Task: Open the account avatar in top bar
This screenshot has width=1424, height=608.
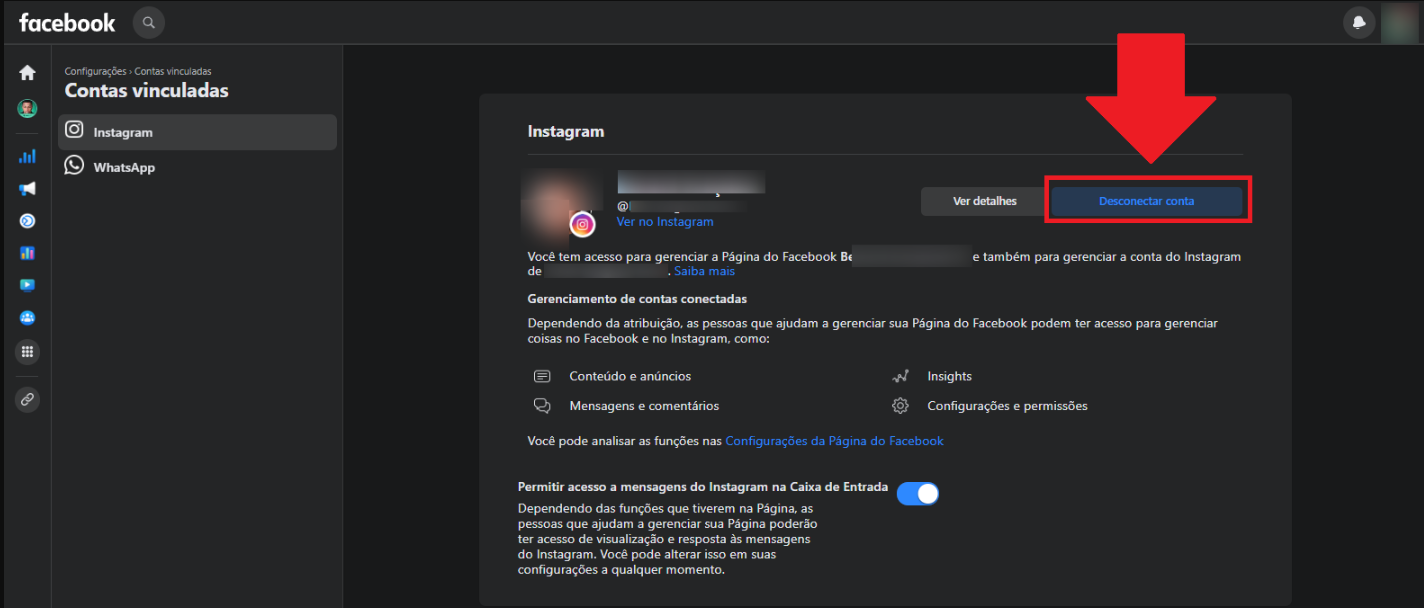Action: pos(1399,22)
